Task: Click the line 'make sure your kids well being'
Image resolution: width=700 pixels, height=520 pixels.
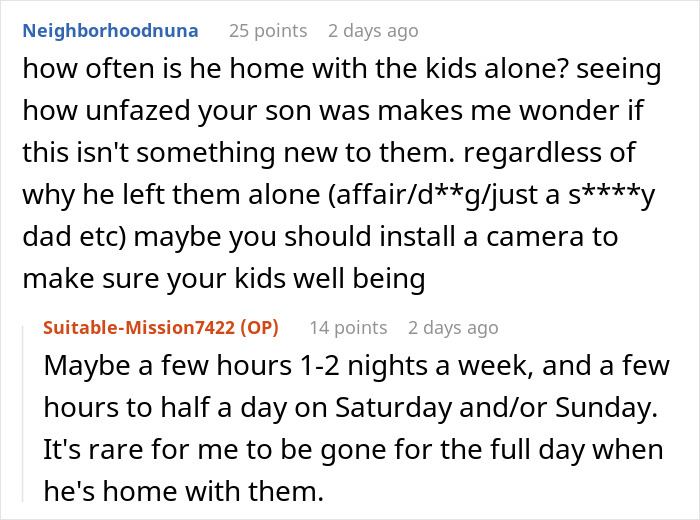Action: pos(224,279)
